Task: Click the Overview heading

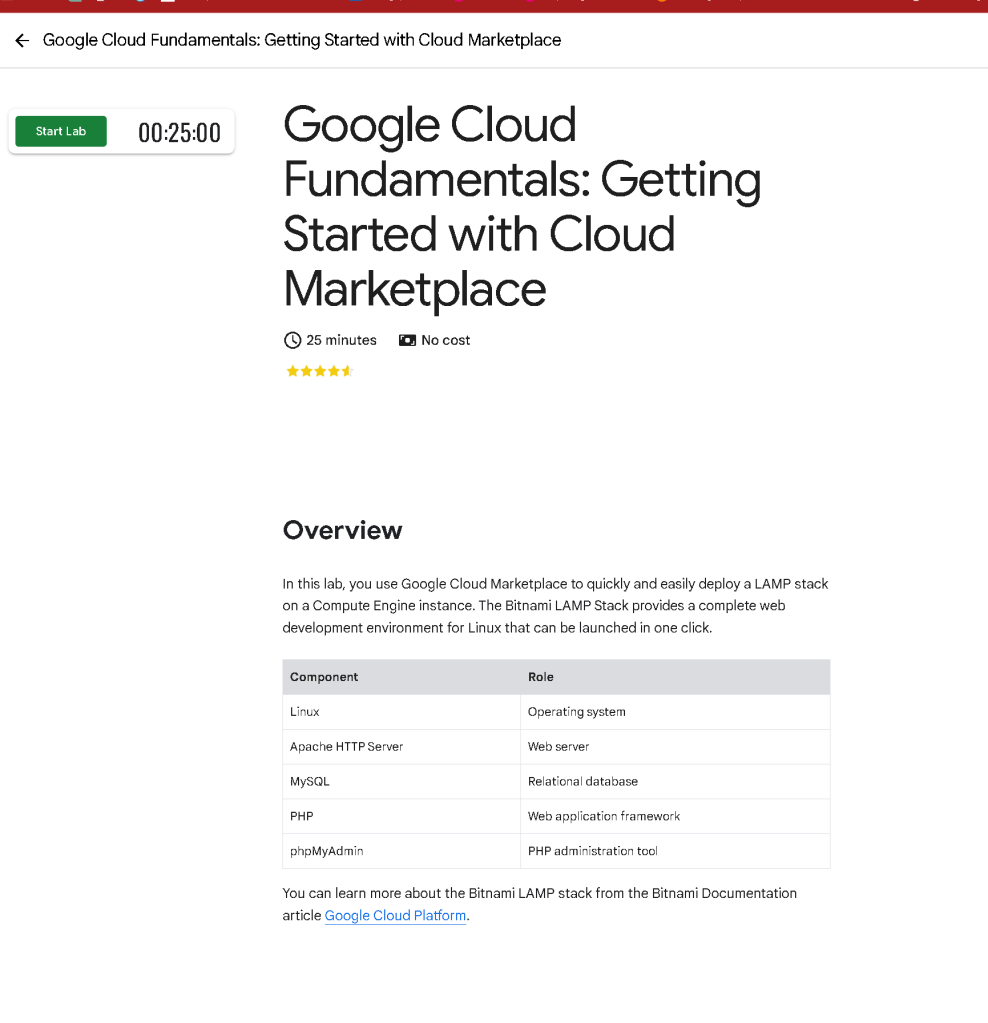Action: [x=343, y=530]
